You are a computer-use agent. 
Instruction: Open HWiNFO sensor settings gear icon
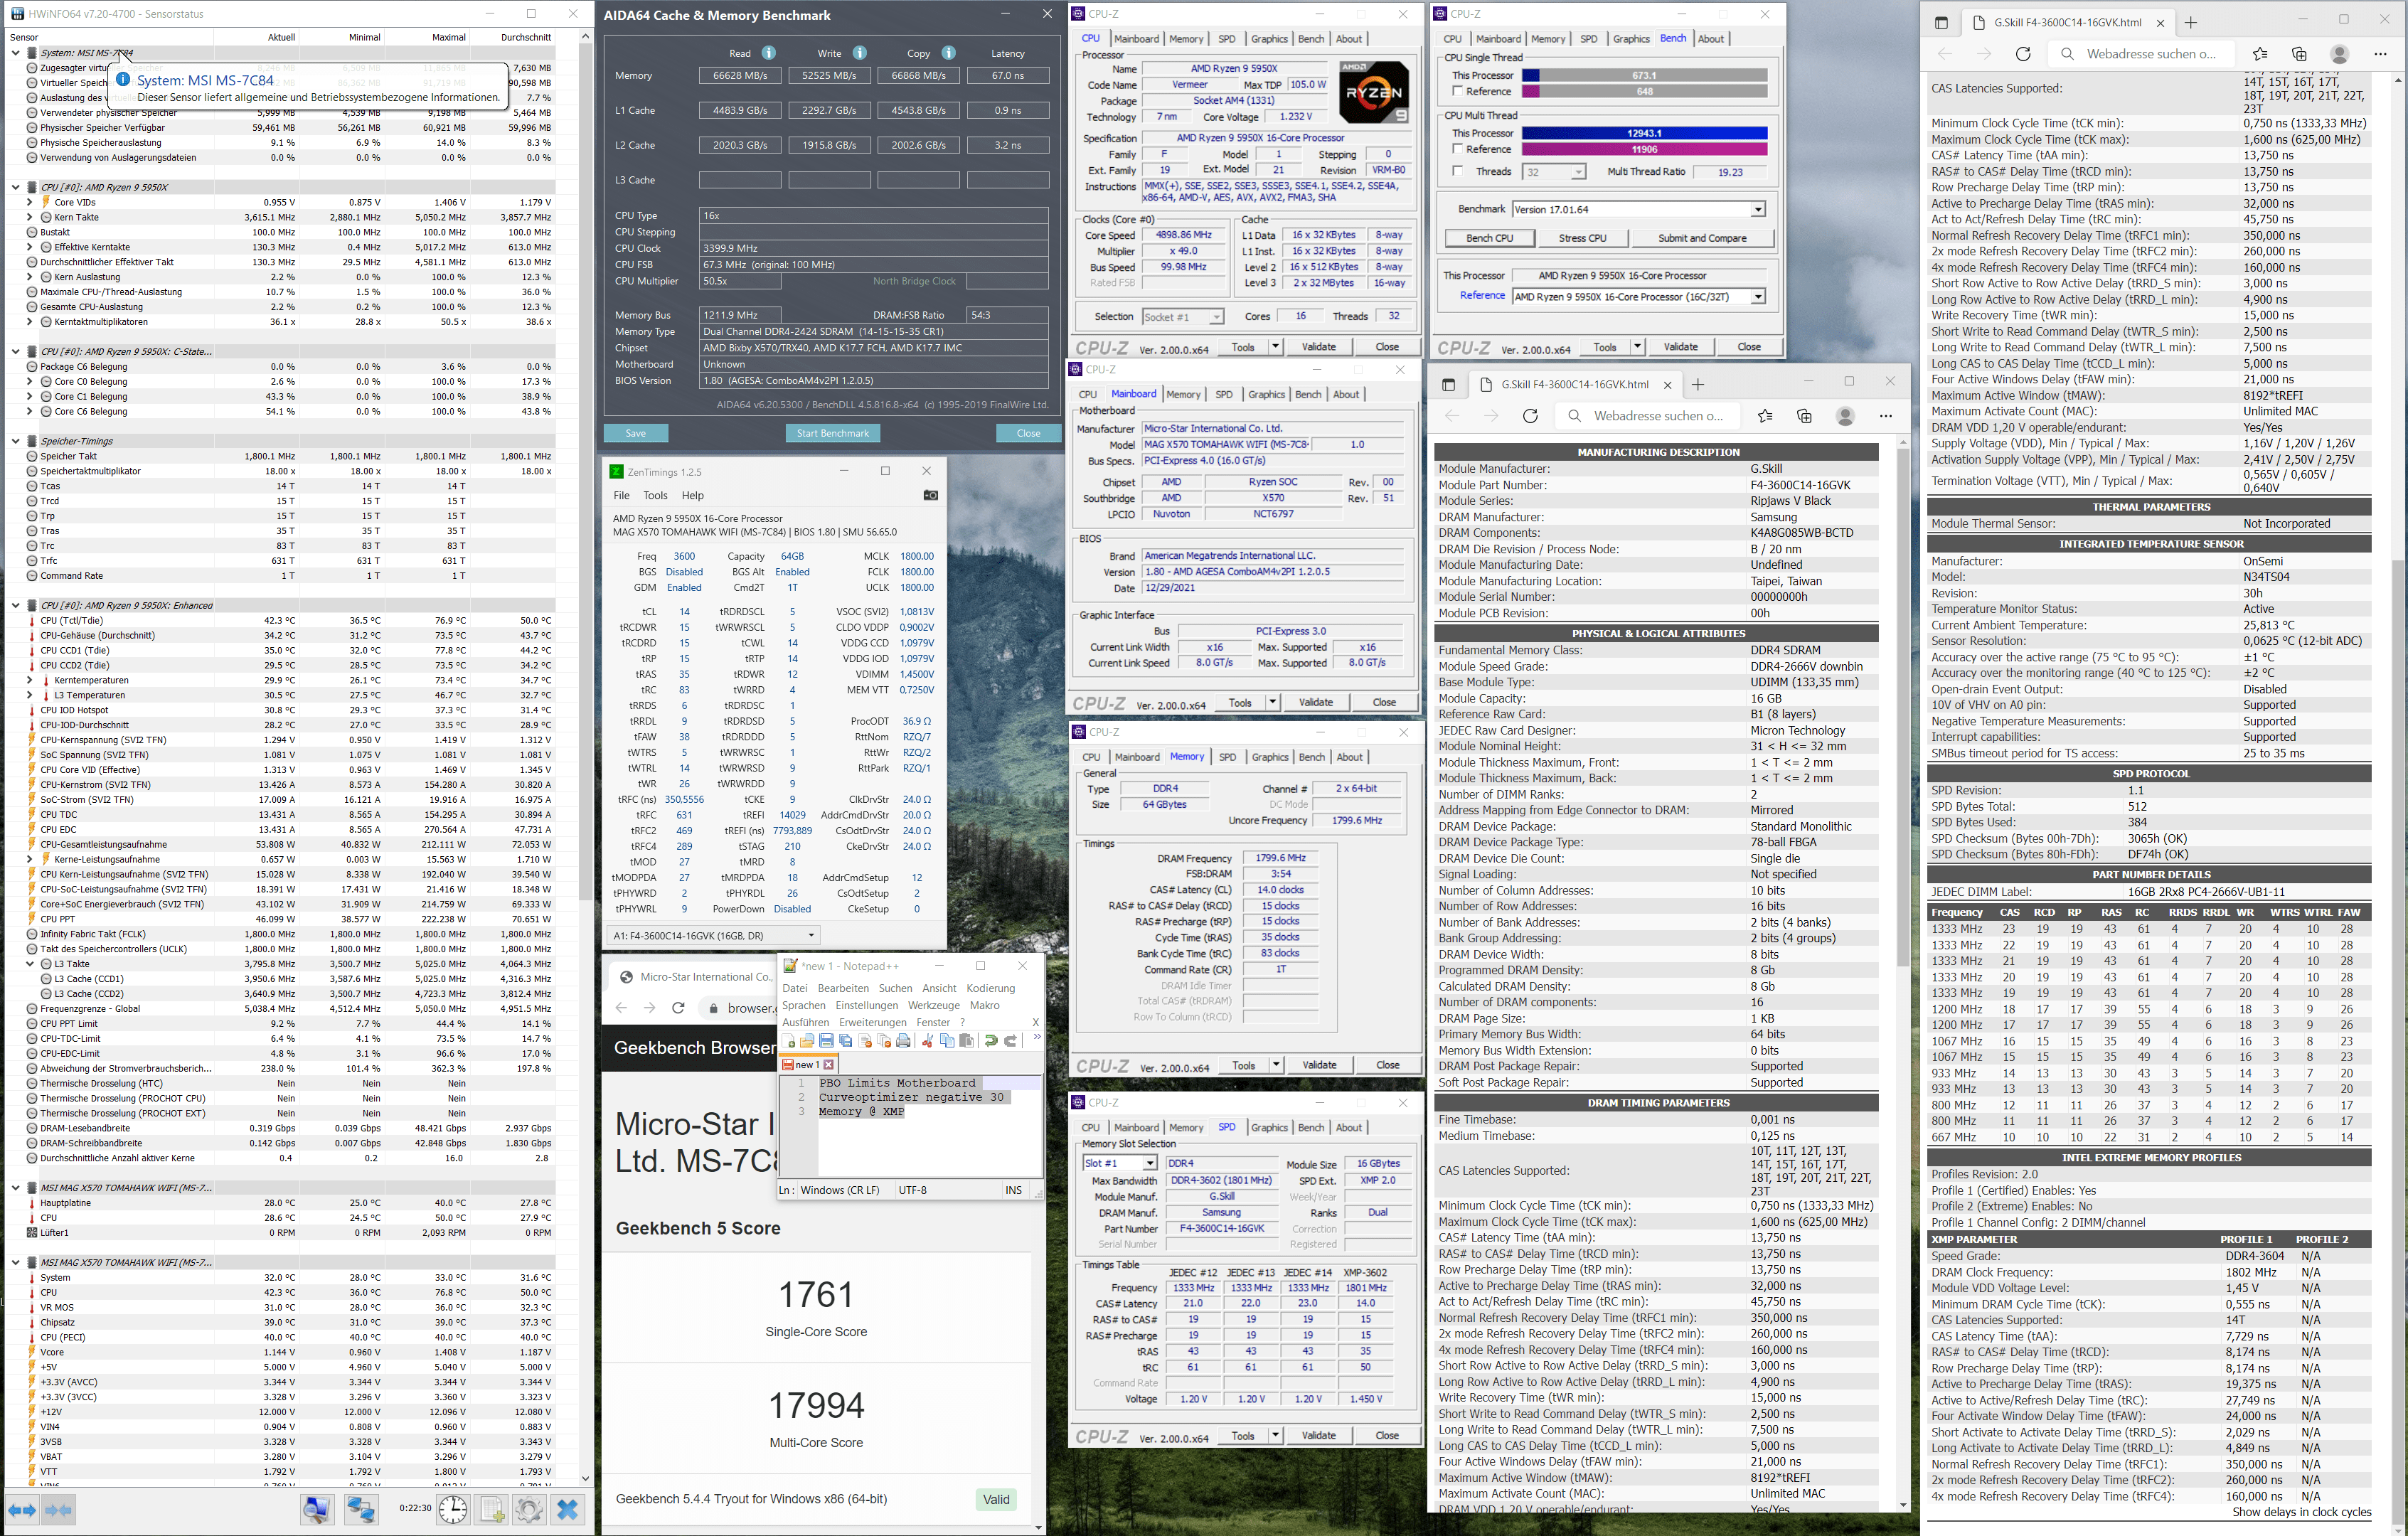click(x=529, y=1510)
